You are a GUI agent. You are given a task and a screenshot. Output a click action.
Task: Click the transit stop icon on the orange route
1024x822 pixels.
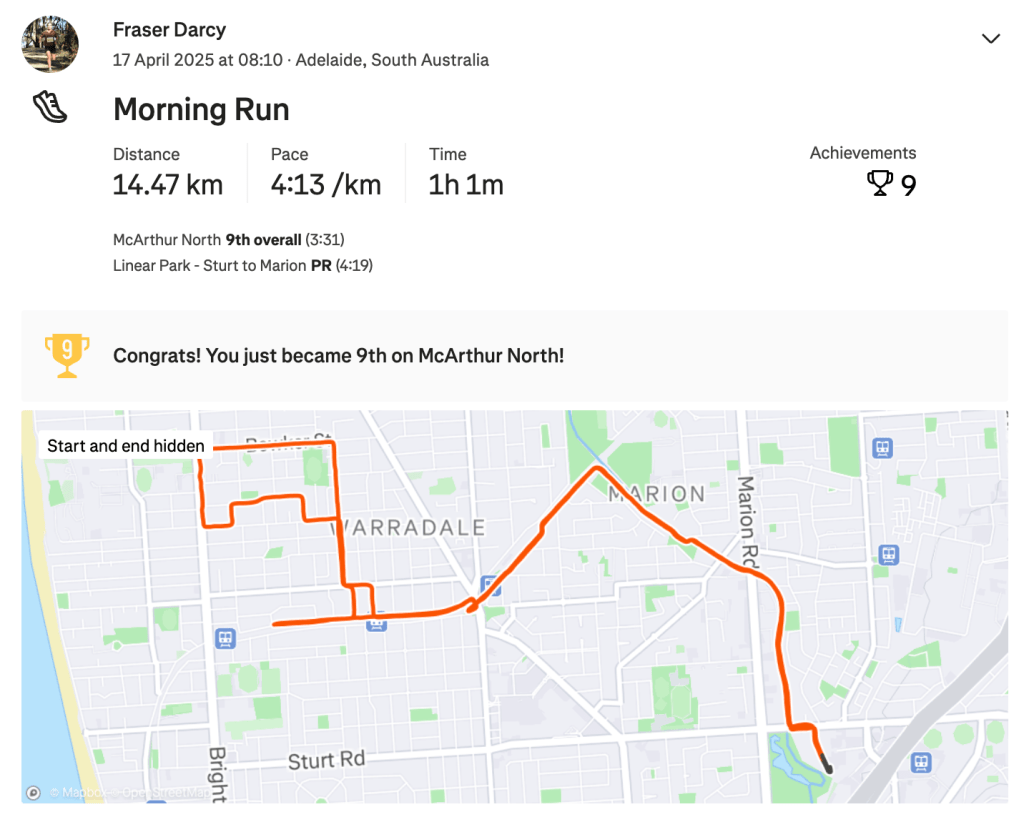point(376,623)
